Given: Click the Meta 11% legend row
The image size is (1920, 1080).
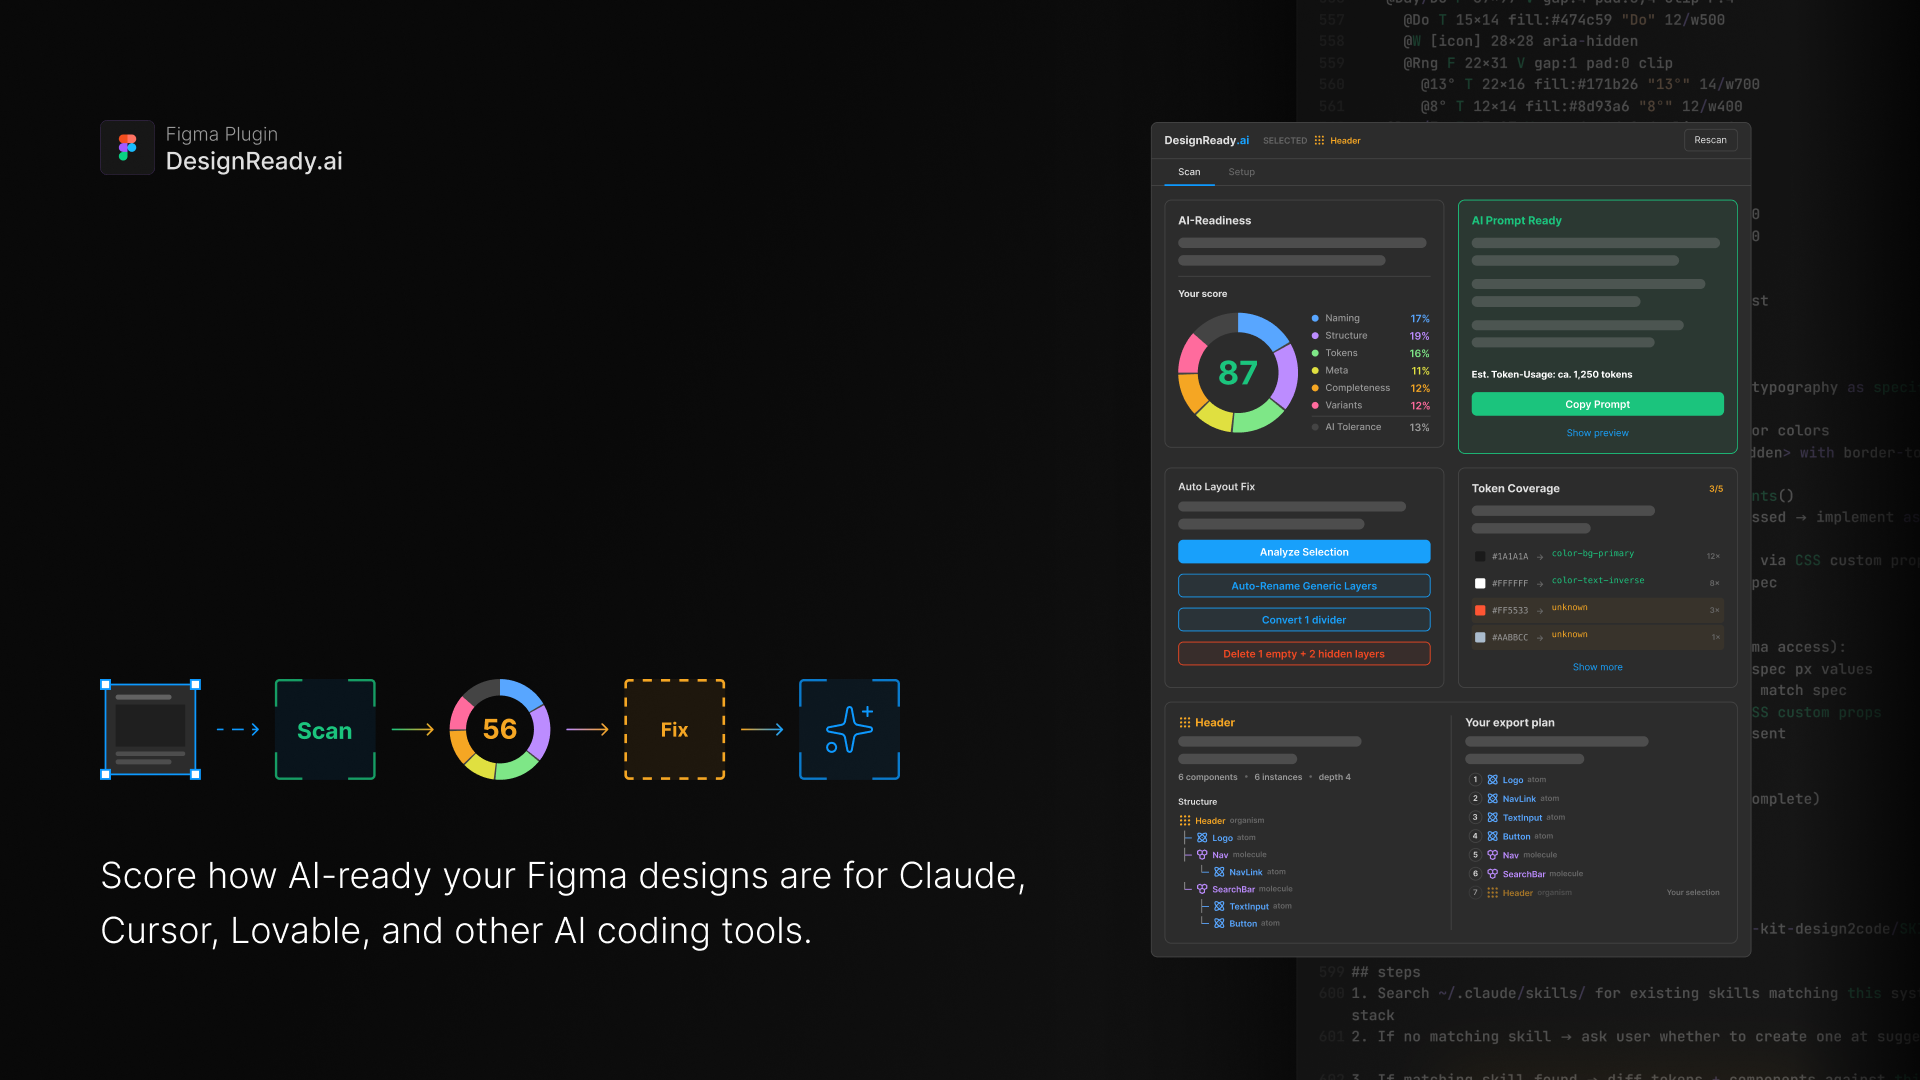Looking at the screenshot, I should coord(1370,371).
